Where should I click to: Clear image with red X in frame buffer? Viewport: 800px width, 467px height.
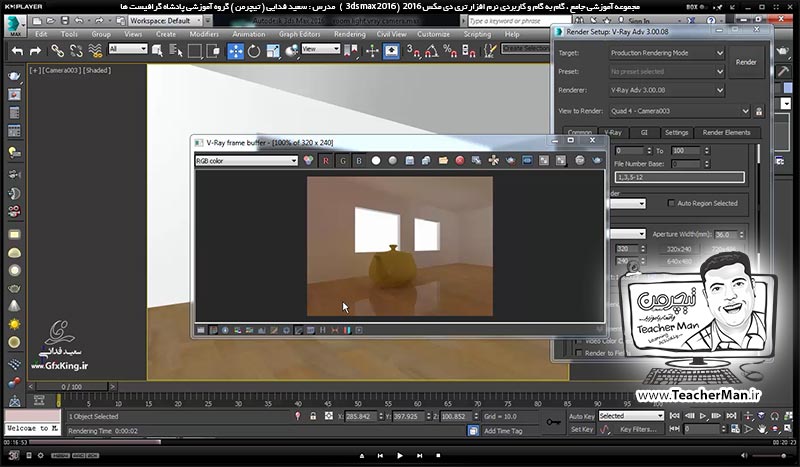click(x=460, y=160)
